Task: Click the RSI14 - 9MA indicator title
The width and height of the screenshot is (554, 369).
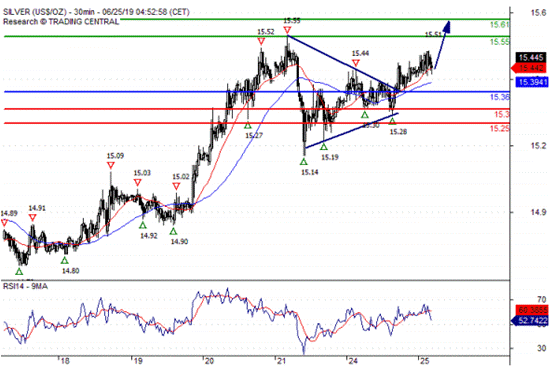Action: click(25, 286)
